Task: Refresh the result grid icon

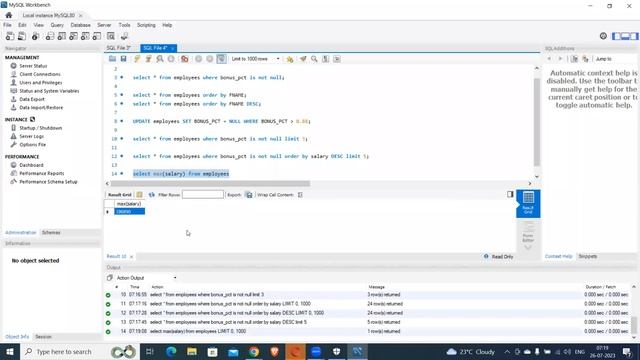Action: (151, 195)
